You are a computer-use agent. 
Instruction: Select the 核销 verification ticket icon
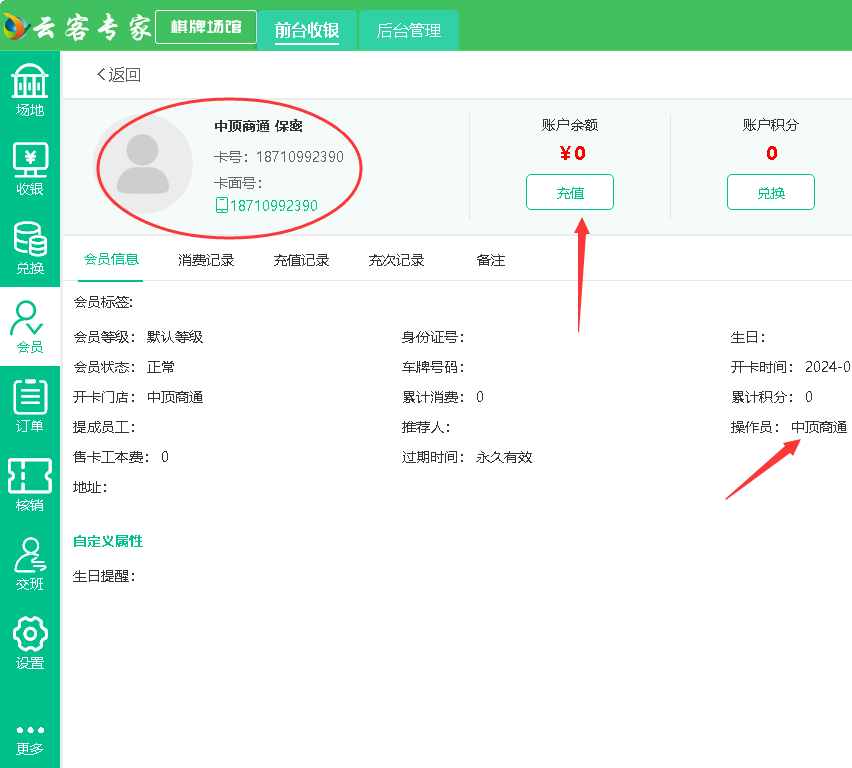pyautogui.click(x=30, y=484)
